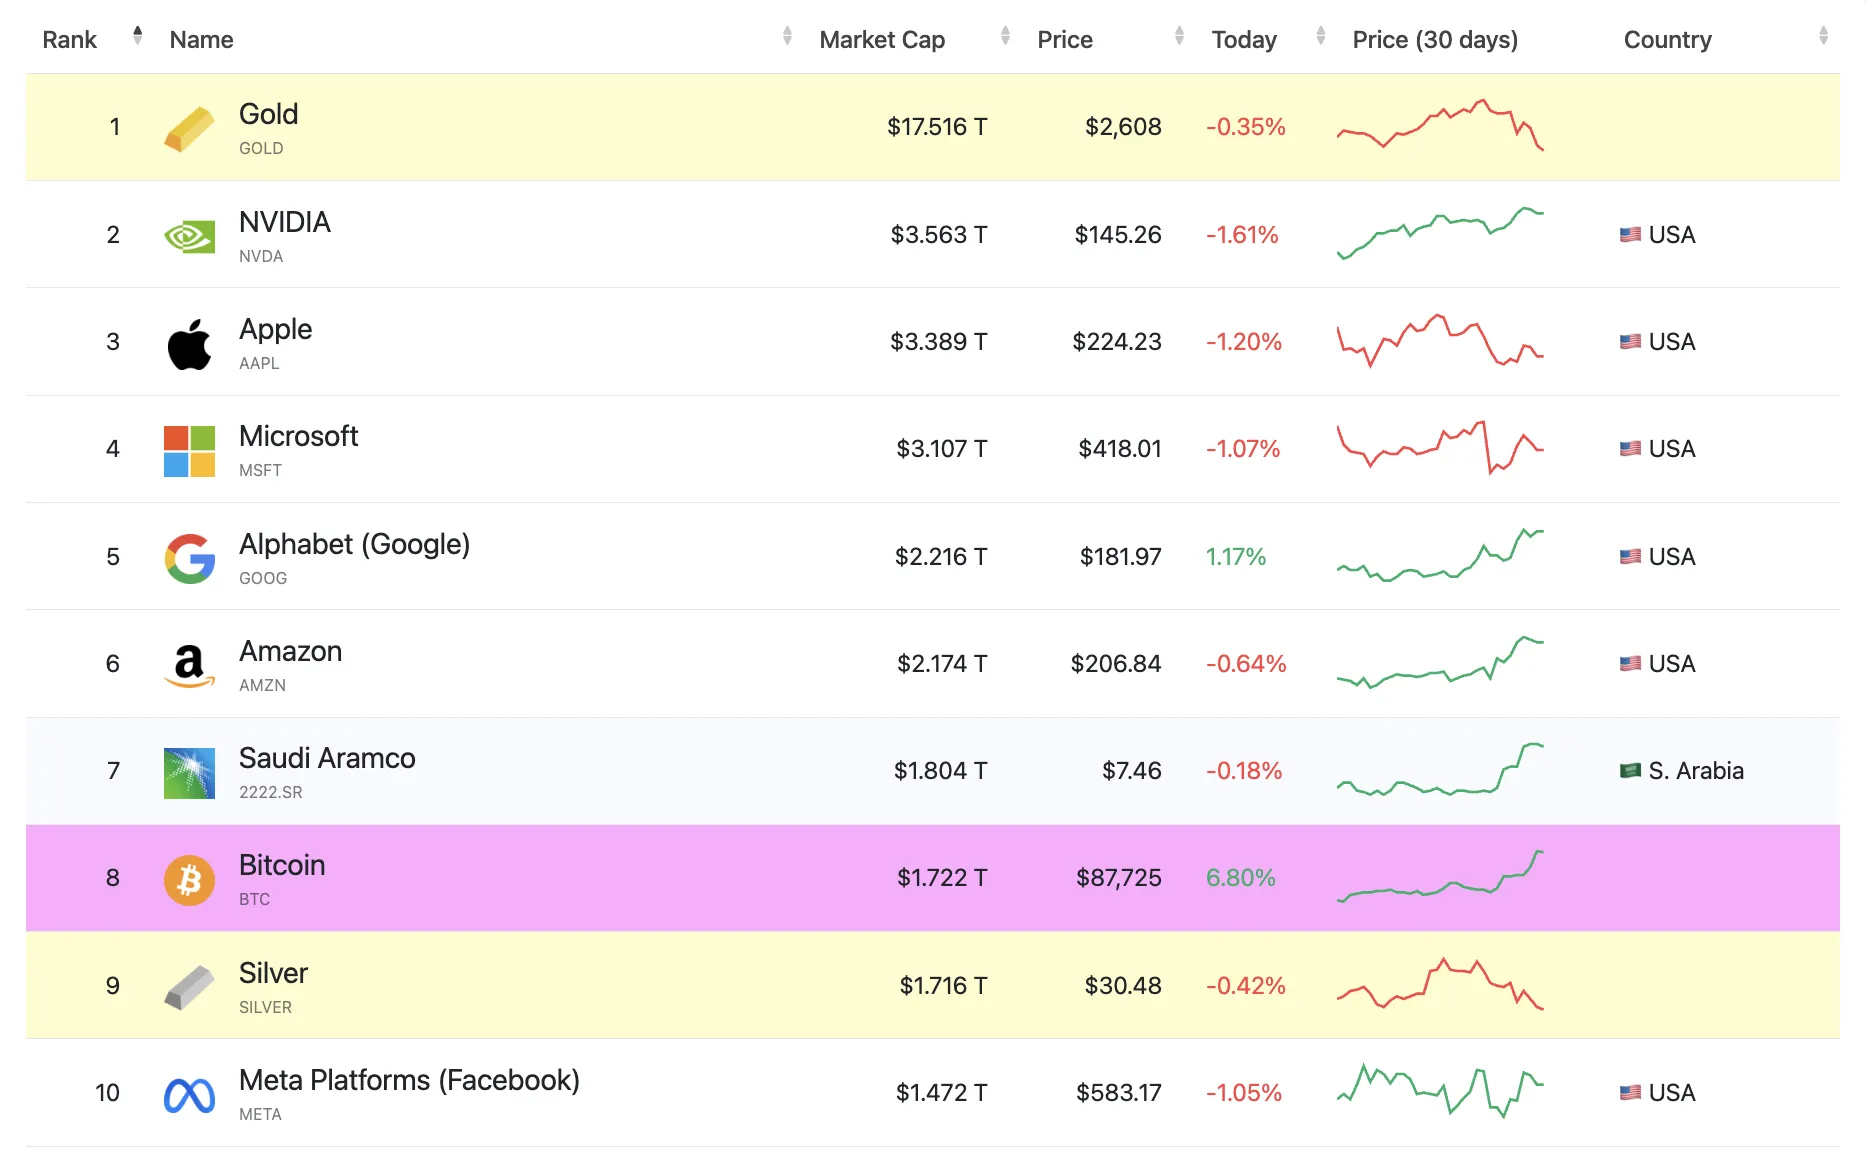Click the Bitcoin 30-day price chart

(1440, 877)
